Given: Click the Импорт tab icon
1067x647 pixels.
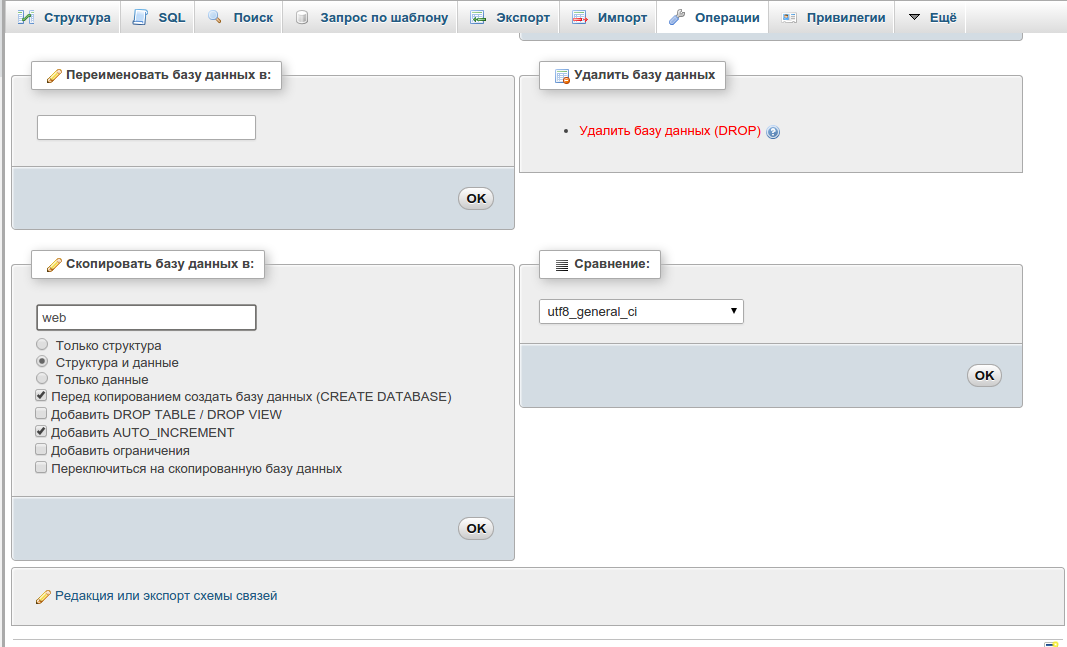Looking at the screenshot, I should point(580,17).
